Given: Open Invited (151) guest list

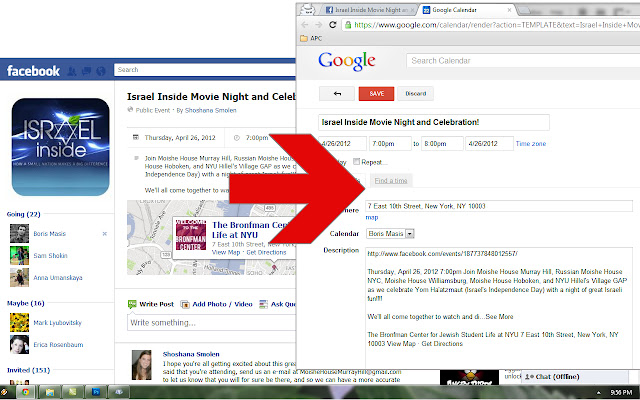Looking at the screenshot, I should [x=29, y=370].
